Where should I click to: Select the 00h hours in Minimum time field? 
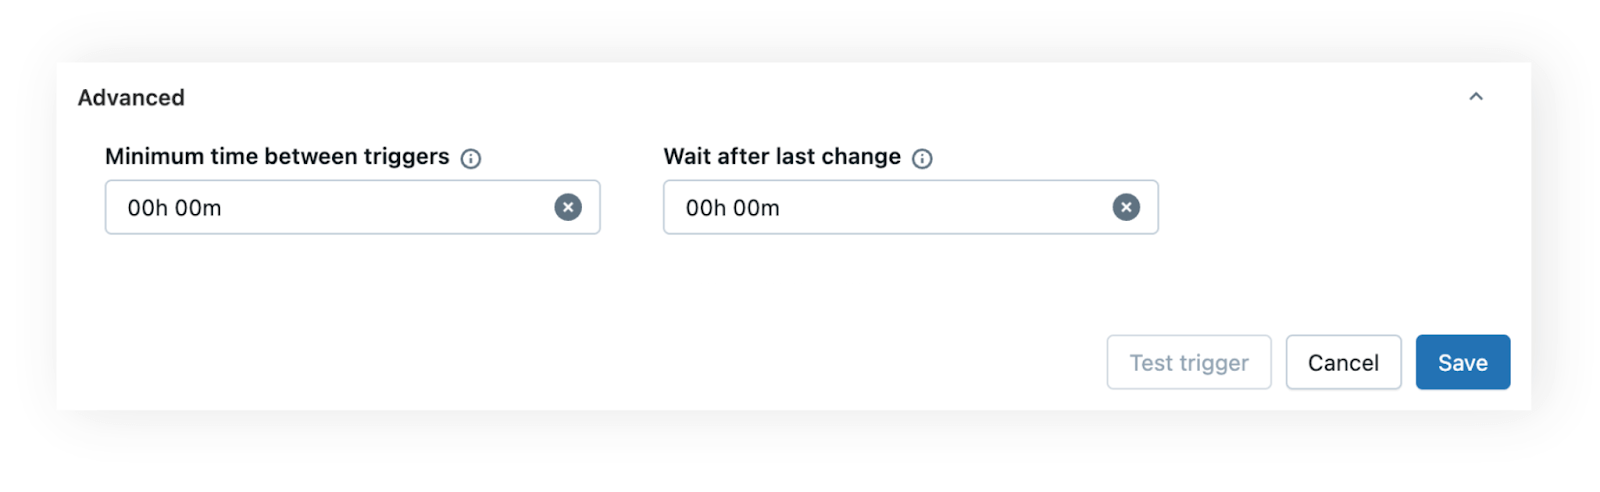click(x=148, y=208)
